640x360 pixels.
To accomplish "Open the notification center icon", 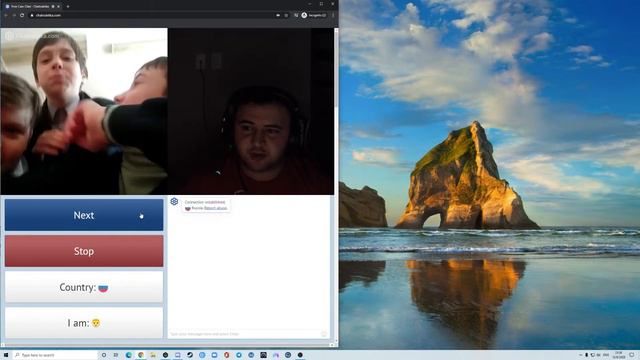I will [632, 355].
